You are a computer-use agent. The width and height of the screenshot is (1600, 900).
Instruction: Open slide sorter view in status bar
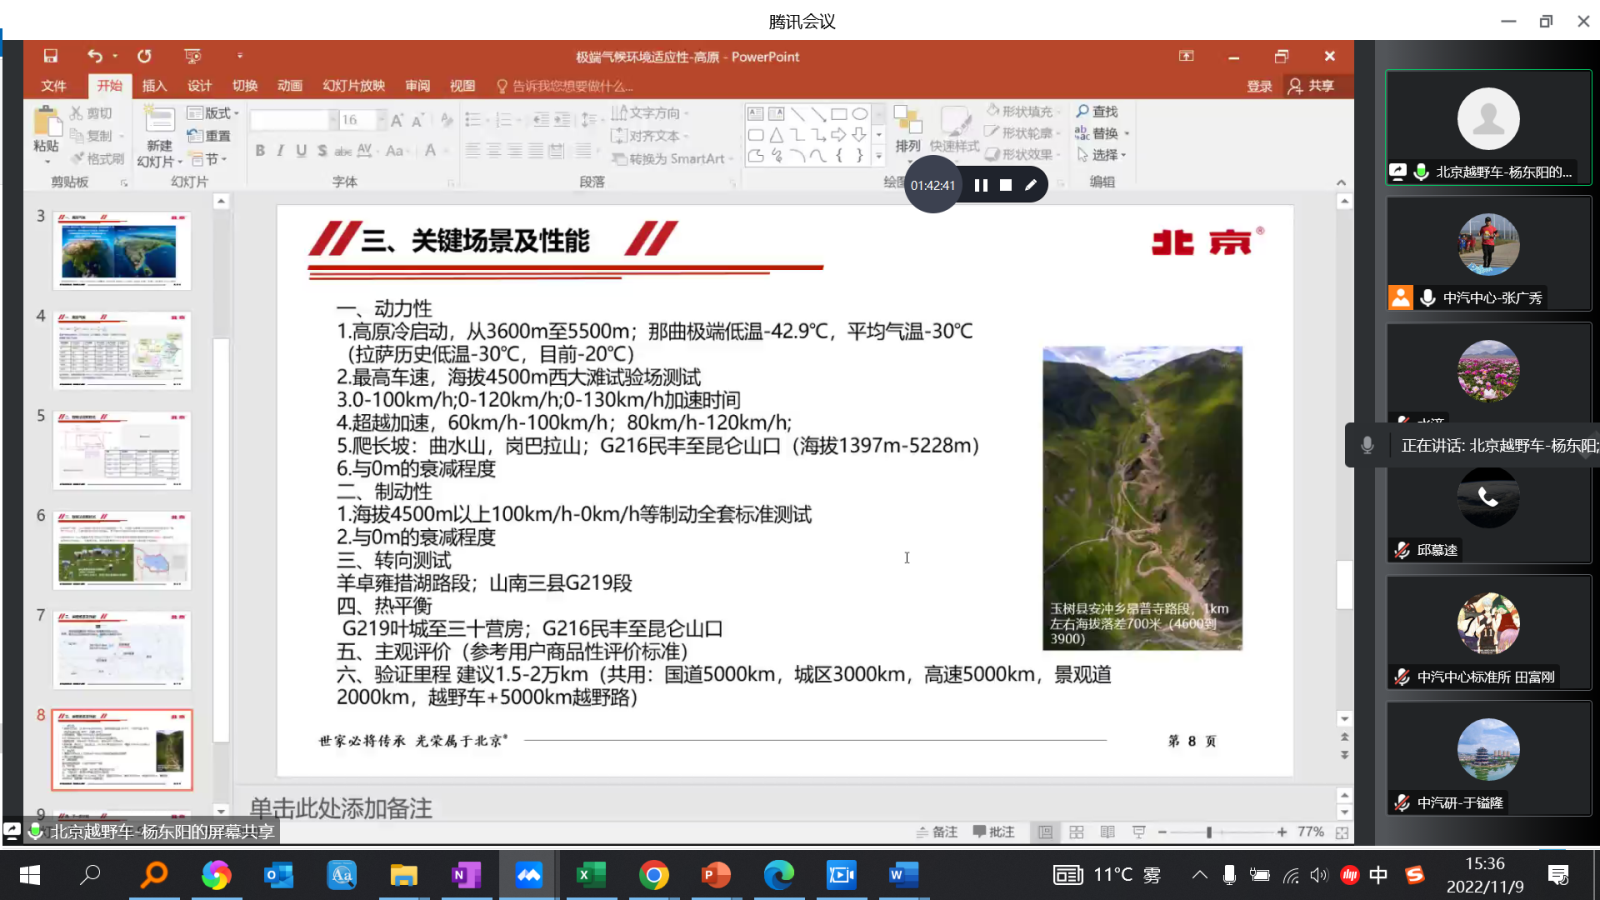pyautogui.click(x=1076, y=832)
